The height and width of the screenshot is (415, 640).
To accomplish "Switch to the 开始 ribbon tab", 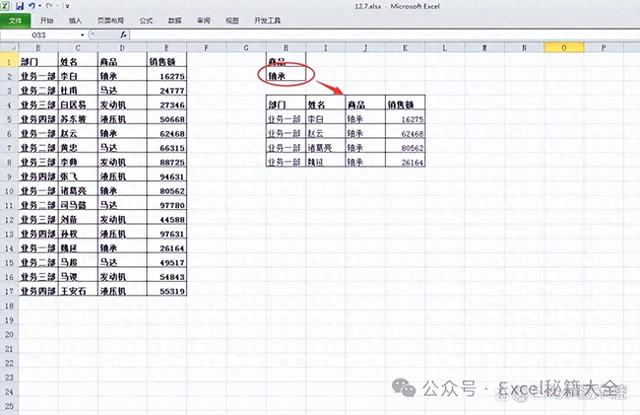I will [x=47, y=20].
